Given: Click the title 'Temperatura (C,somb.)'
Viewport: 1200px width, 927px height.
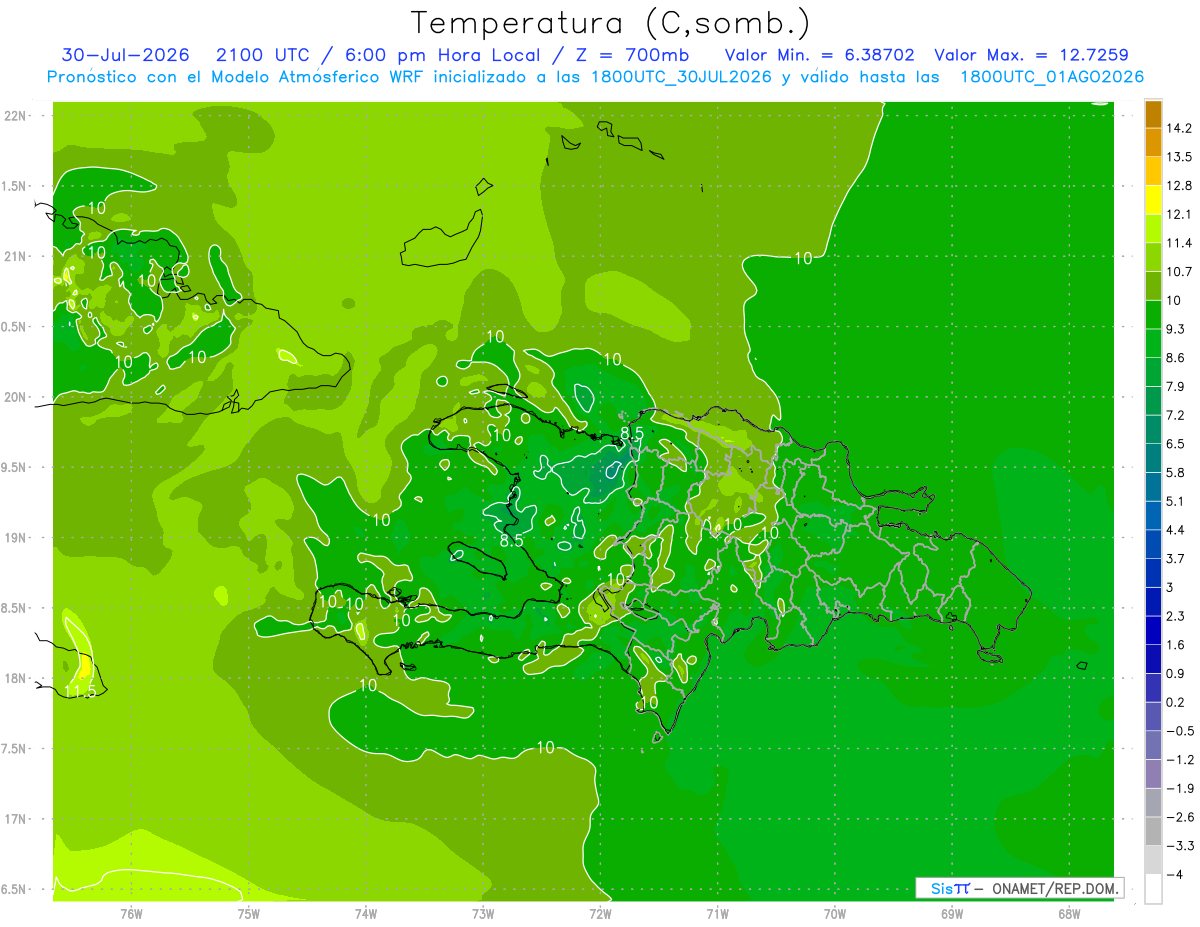Looking at the screenshot, I should pyautogui.click(x=610, y=22).
